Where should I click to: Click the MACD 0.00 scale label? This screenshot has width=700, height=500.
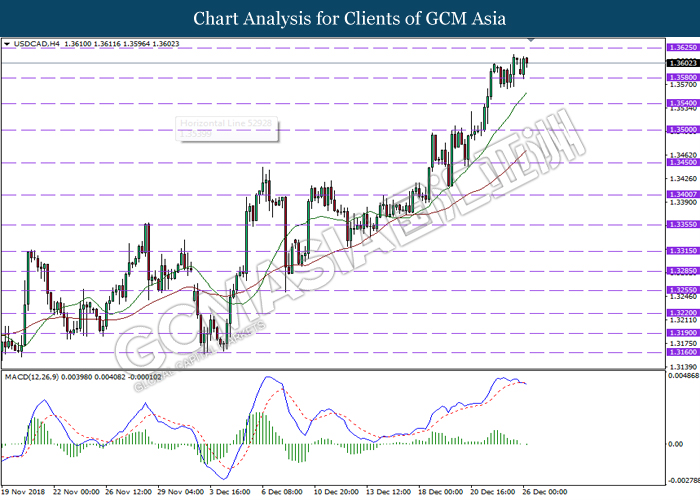pyautogui.click(x=675, y=444)
